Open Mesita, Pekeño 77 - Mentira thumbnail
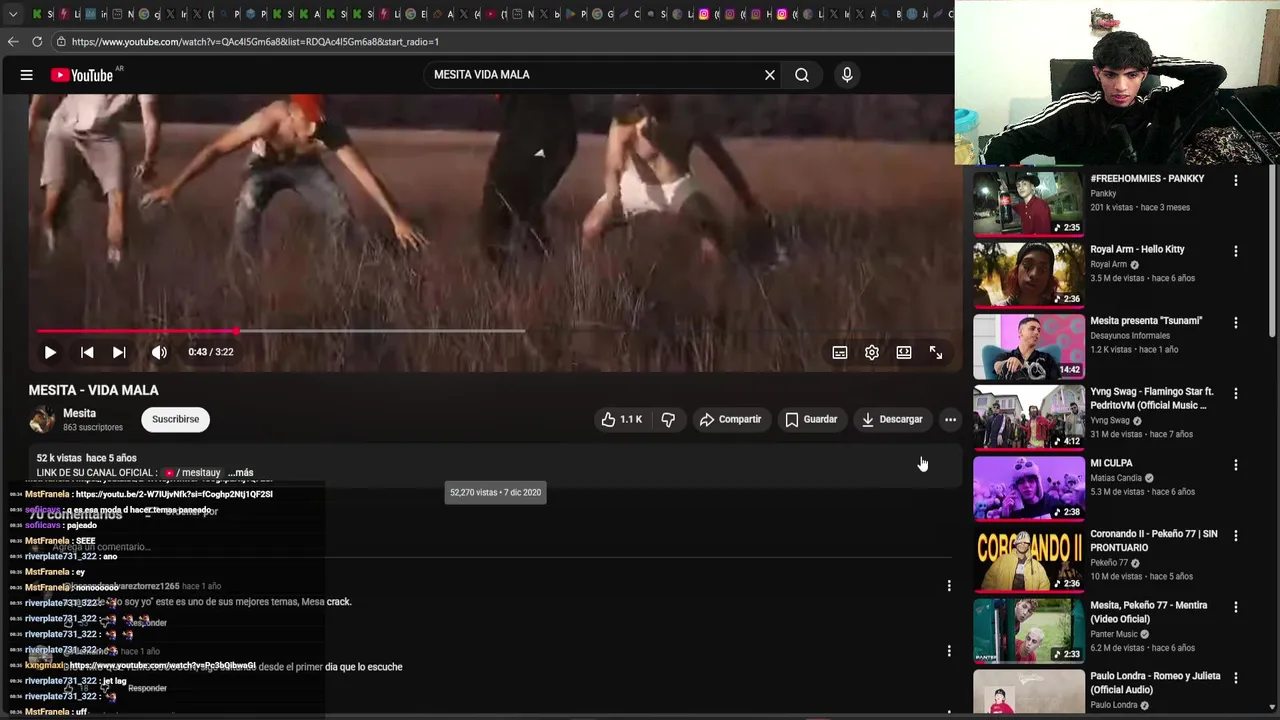 (x=1028, y=630)
